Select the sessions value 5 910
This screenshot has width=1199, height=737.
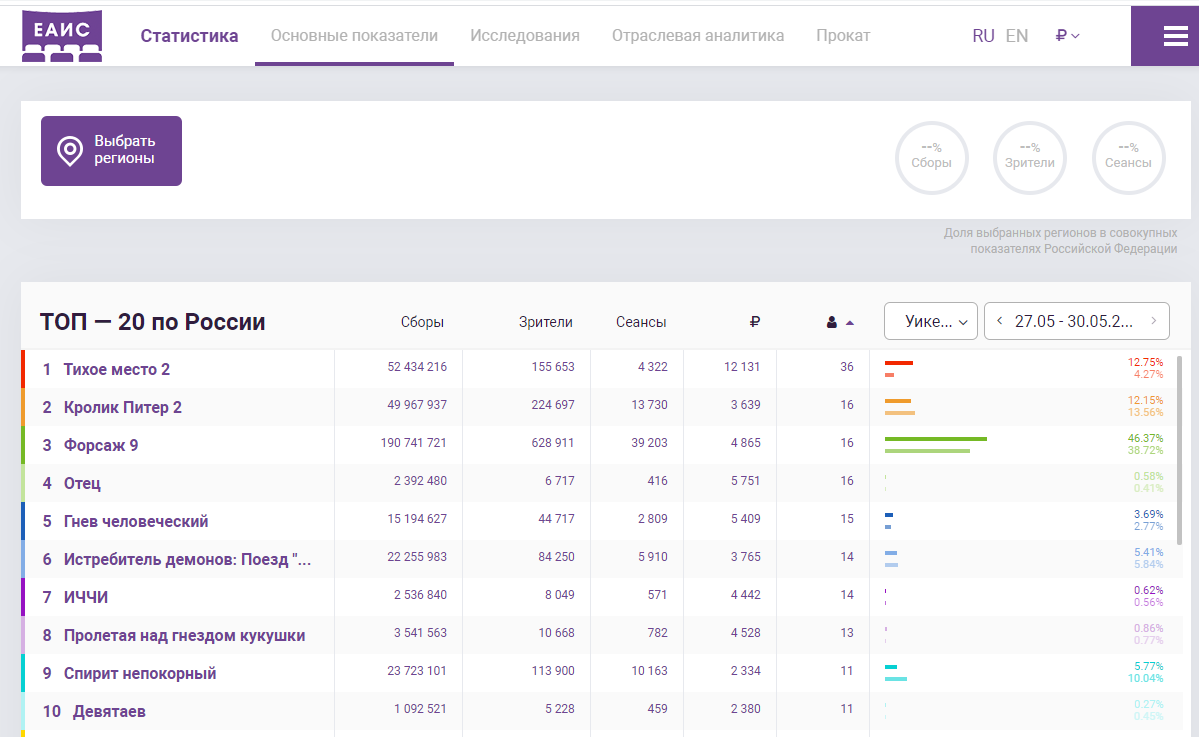click(x=653, y=557)
